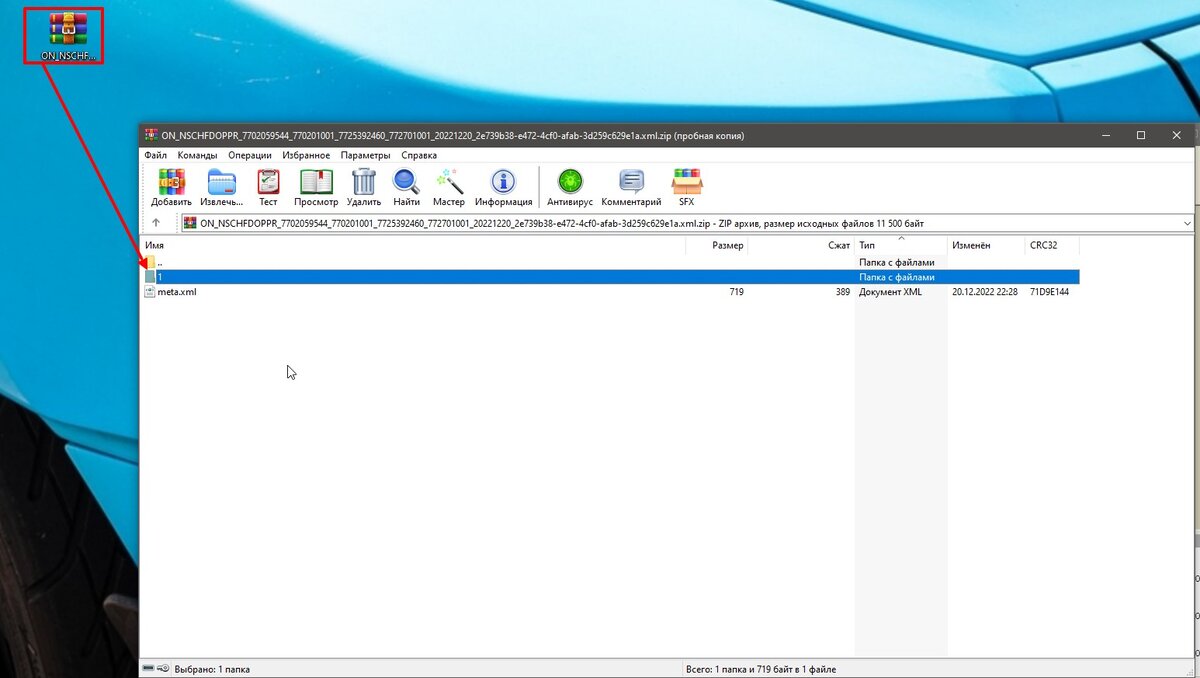Minimize the WinRAR window
The height and width of the screenshot is (678, 1200).
pyautogui.click(x=1106, y=135)
